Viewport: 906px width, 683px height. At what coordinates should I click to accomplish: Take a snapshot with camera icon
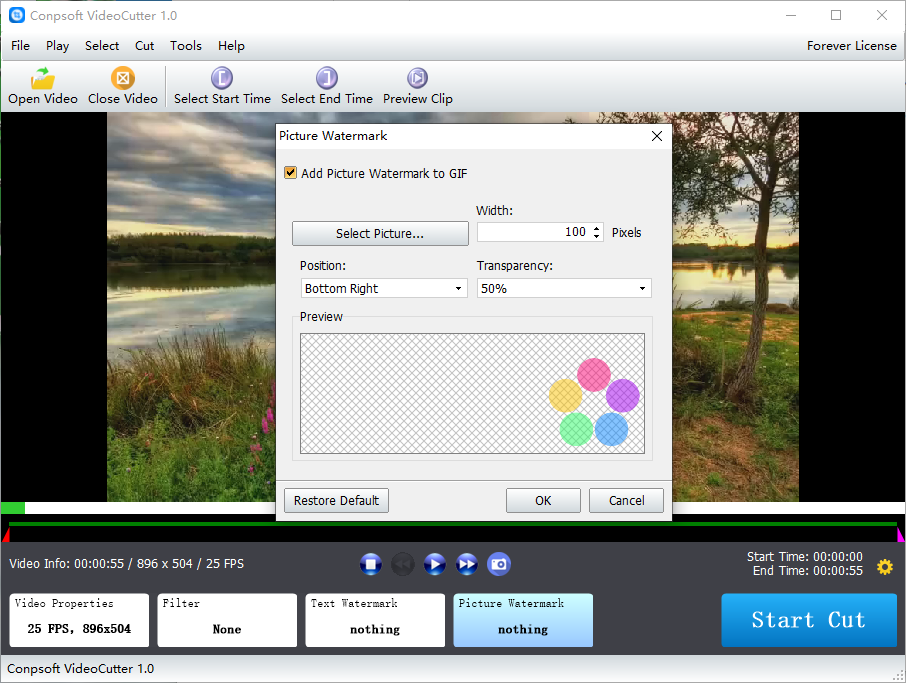pyautogui.click(x=499, y=564)
